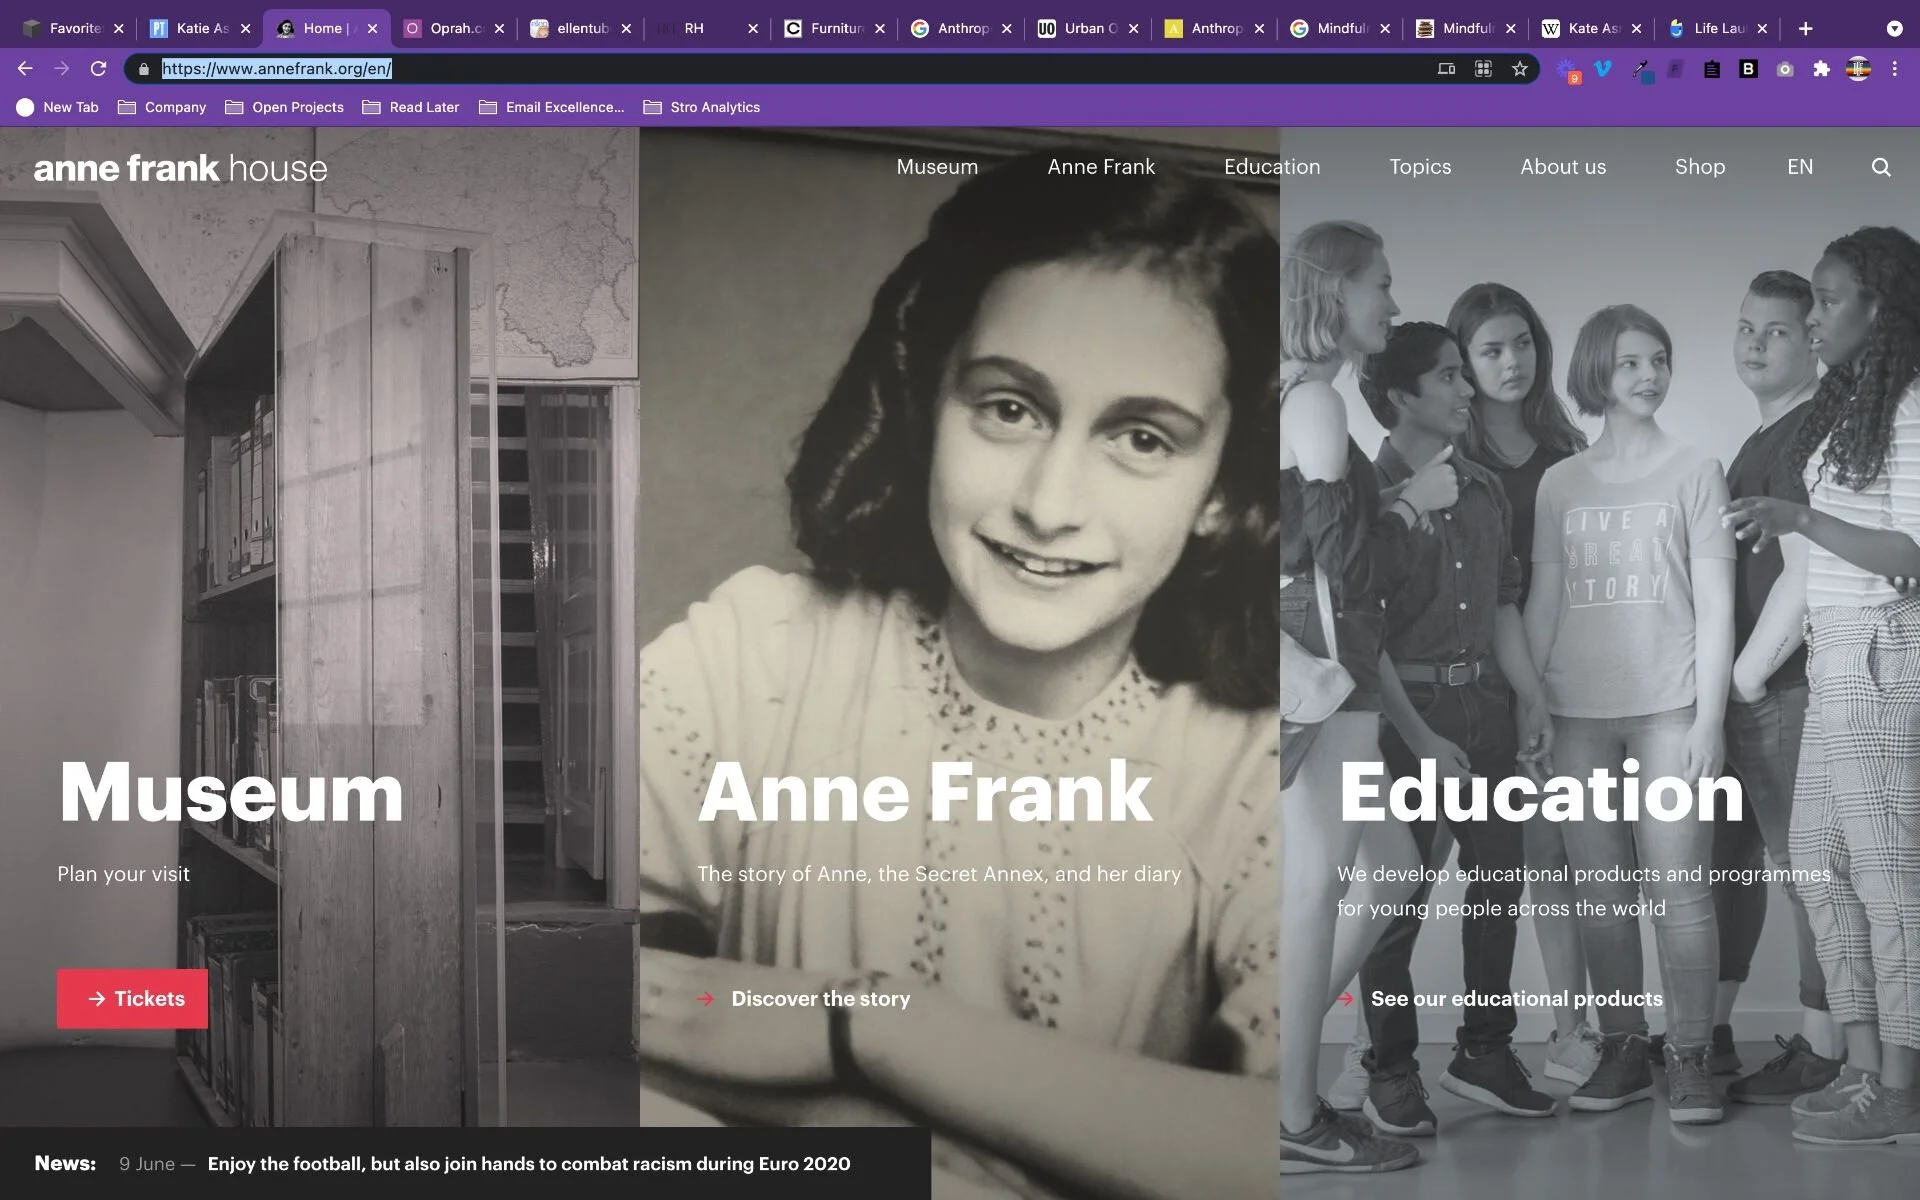Click See our educational products link
This screenshot has width=1920, height=1200.
point(1516,998)
